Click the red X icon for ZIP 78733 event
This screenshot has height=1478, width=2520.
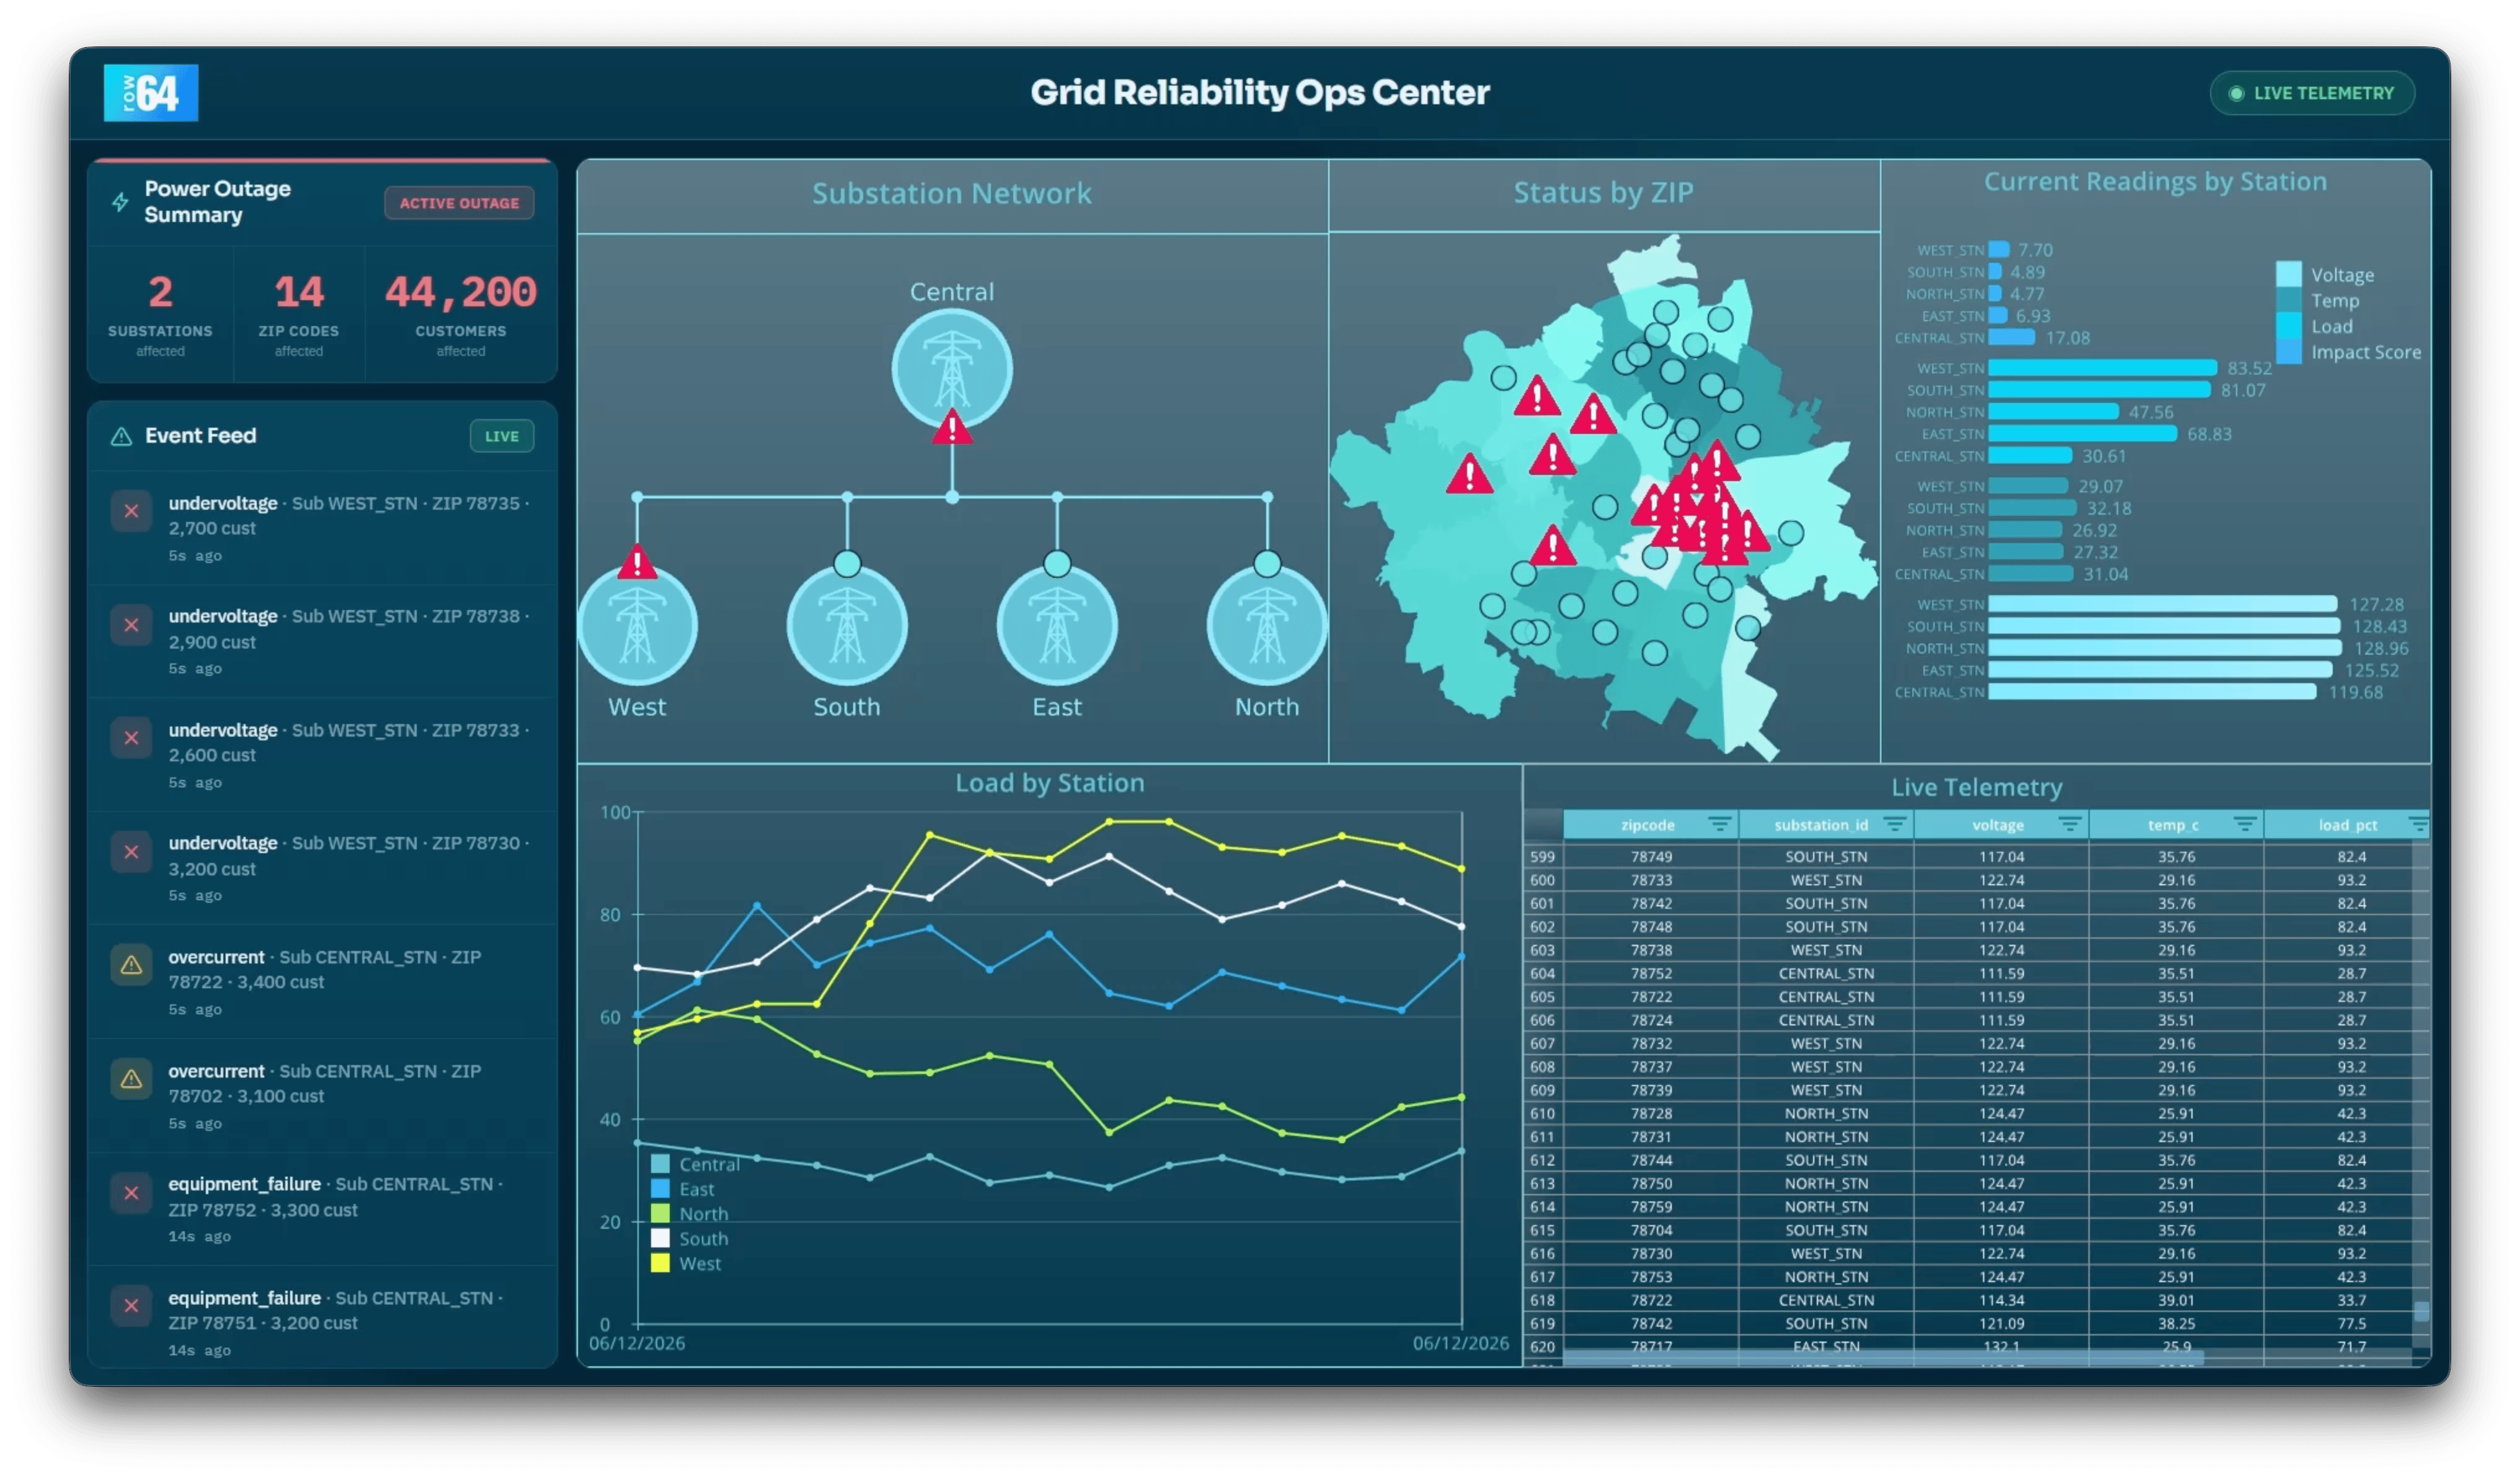pos(131,739)
